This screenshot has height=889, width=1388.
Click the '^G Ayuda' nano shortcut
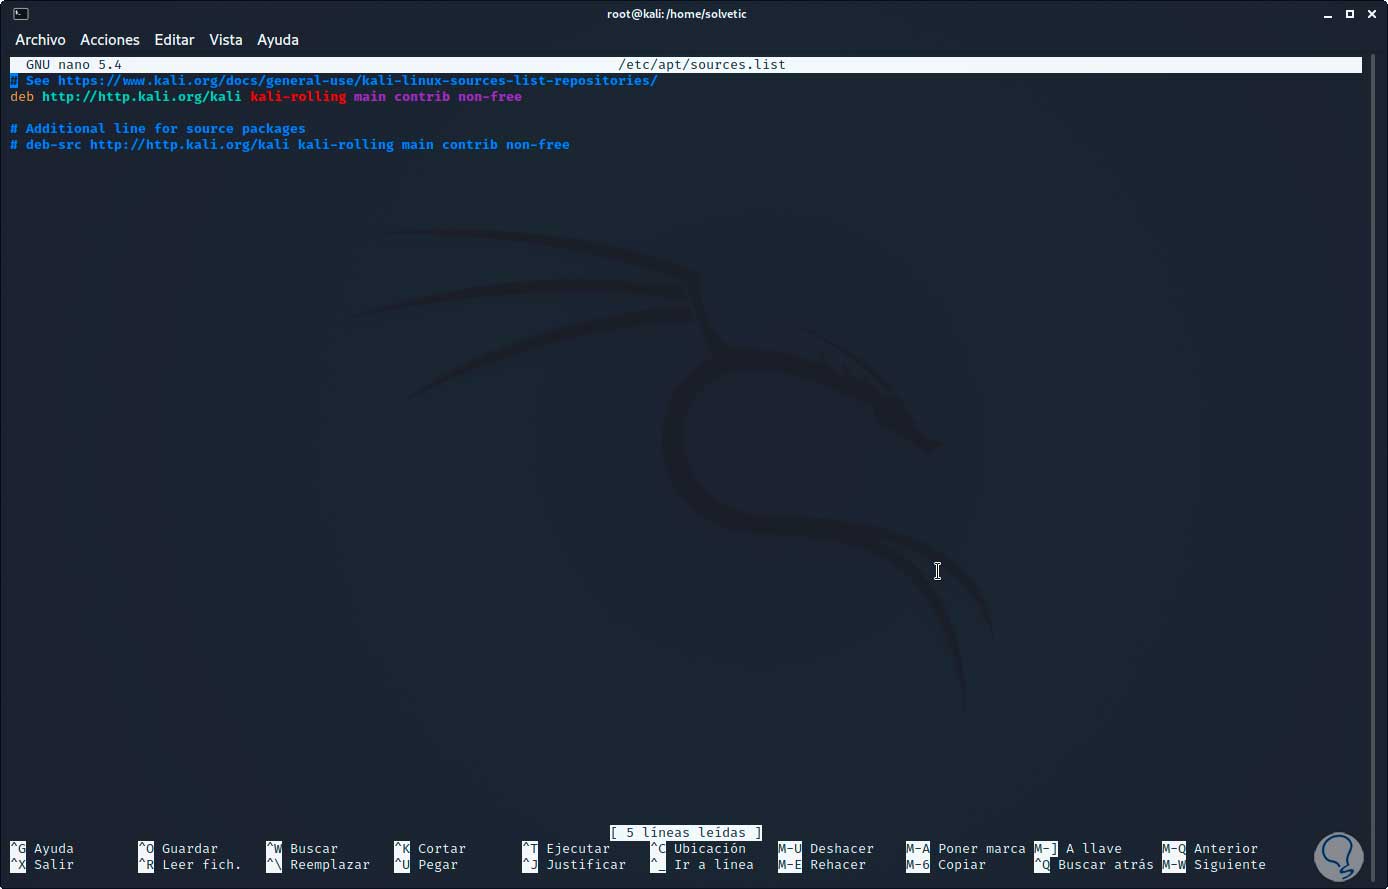[42, 849]
